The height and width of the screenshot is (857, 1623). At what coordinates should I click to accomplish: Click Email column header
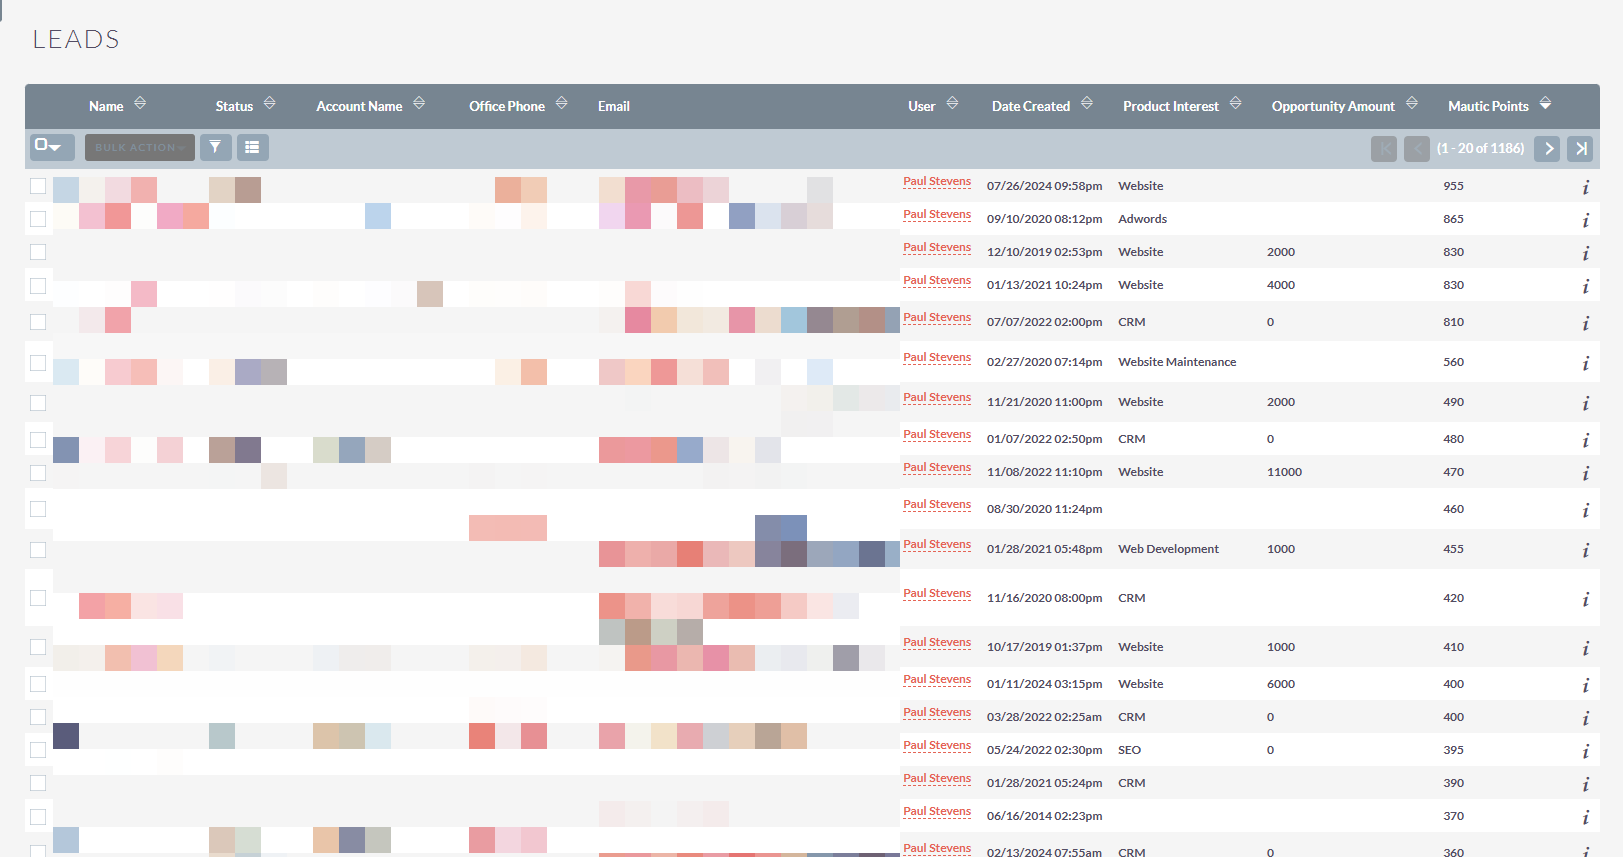click(614, 106)
